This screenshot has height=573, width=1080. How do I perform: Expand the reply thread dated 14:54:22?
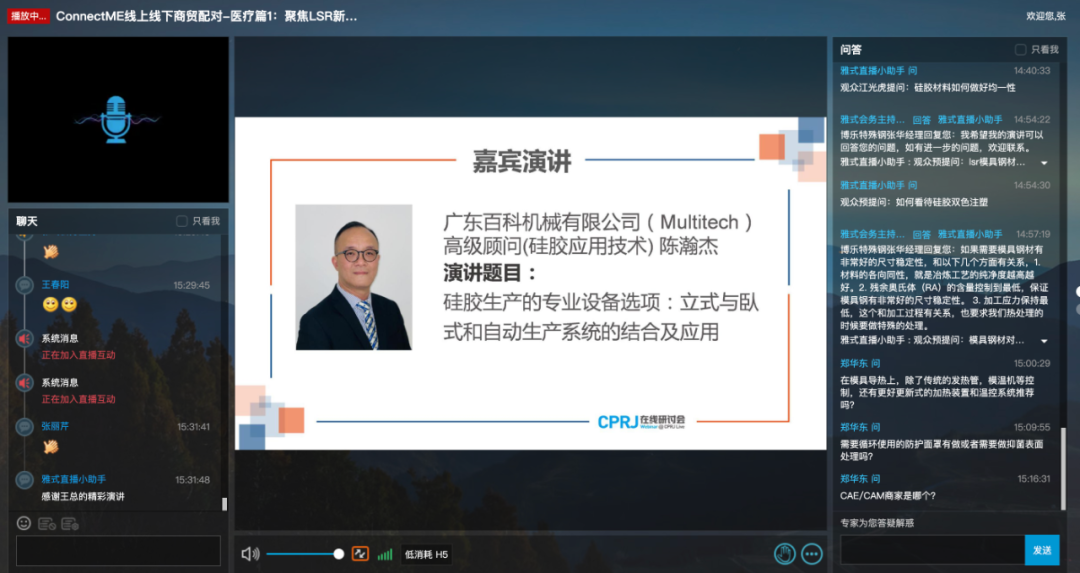(x=1045, y=163)
